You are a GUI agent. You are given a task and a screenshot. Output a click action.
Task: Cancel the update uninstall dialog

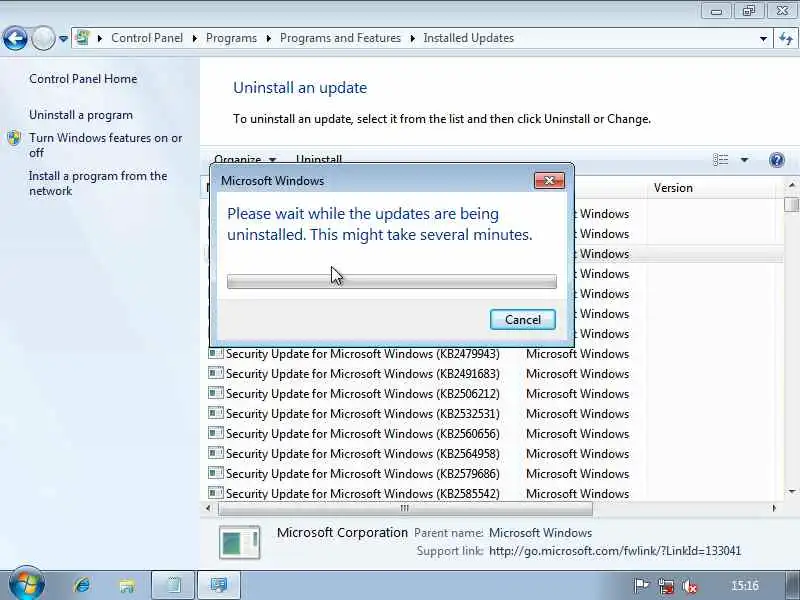click(x=522, y=319)
